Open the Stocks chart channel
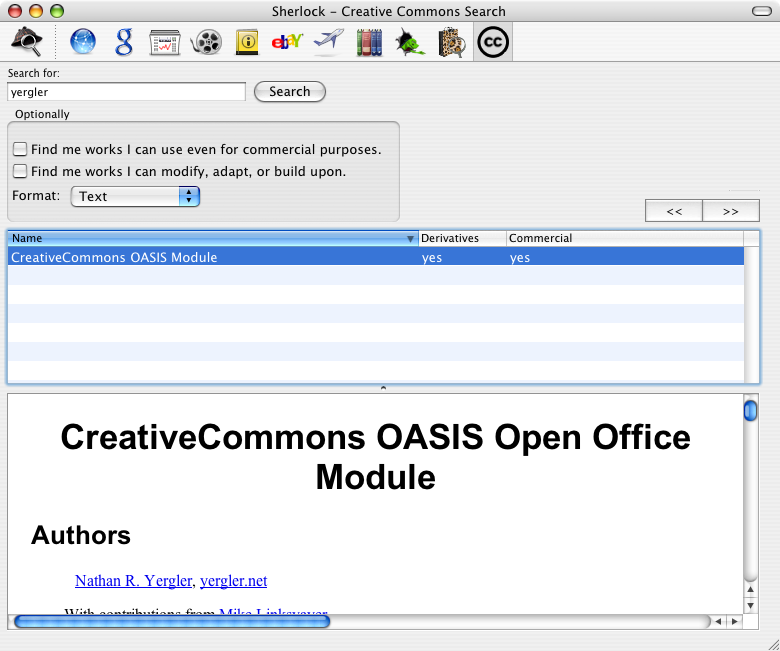The width and height of the screenshot is (780, 651). (x=165, y=42)
